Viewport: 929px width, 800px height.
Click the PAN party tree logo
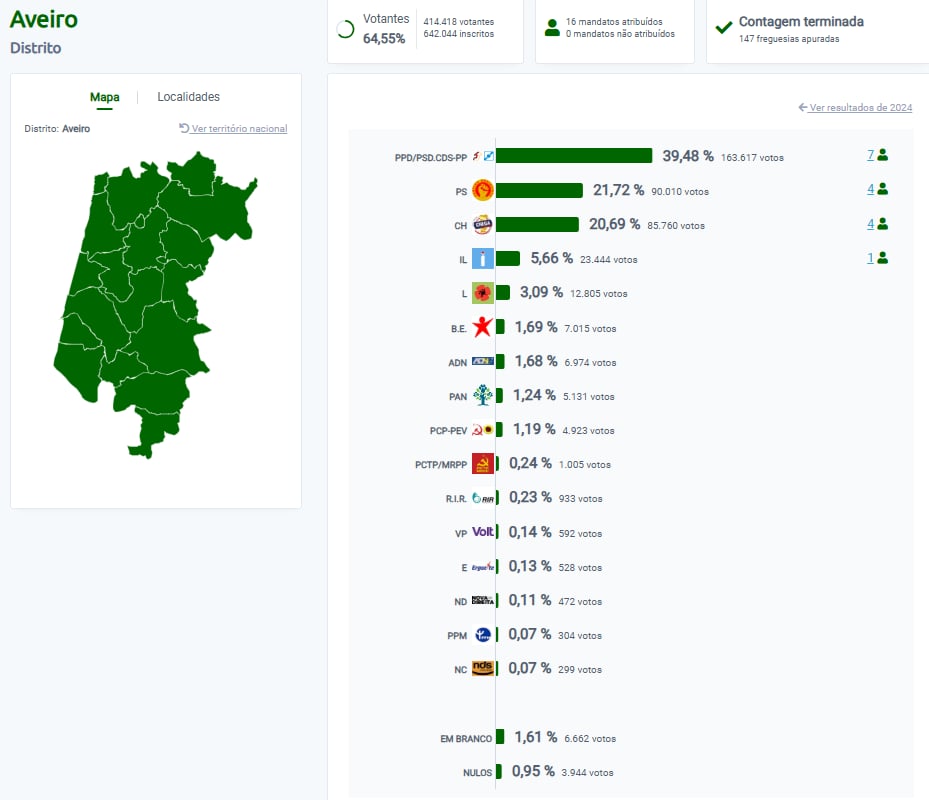click(483, 396)
